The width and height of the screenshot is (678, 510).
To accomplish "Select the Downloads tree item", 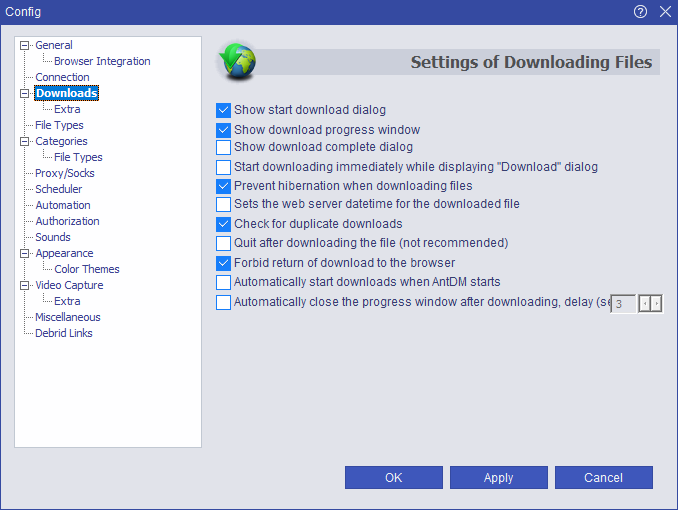I will pos(67,93).
